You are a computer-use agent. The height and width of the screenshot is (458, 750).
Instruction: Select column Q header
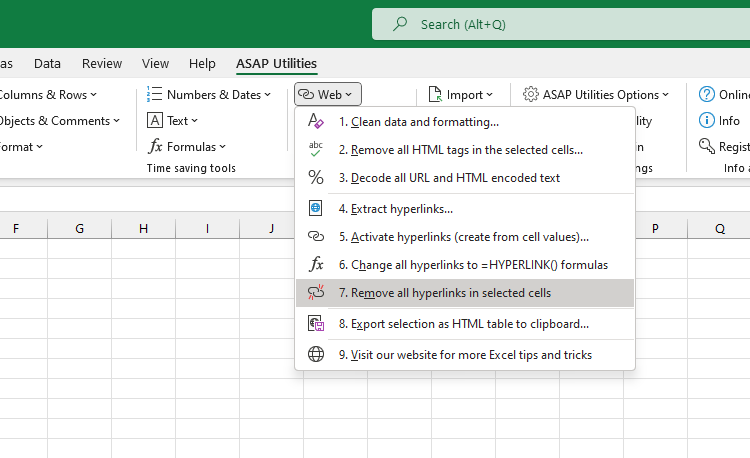[719, 229]
